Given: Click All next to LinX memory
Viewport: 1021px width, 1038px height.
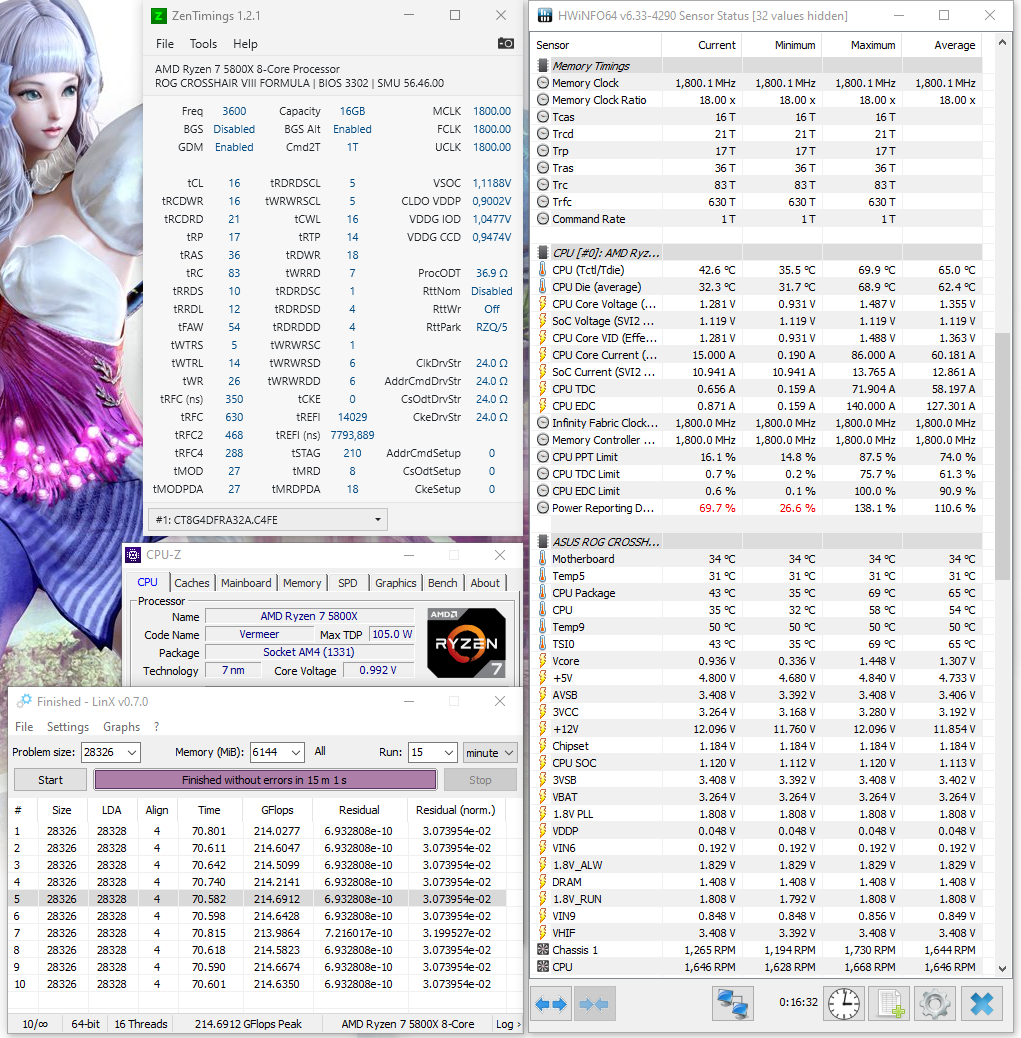Looking at the screenshot, I should 320,751.
